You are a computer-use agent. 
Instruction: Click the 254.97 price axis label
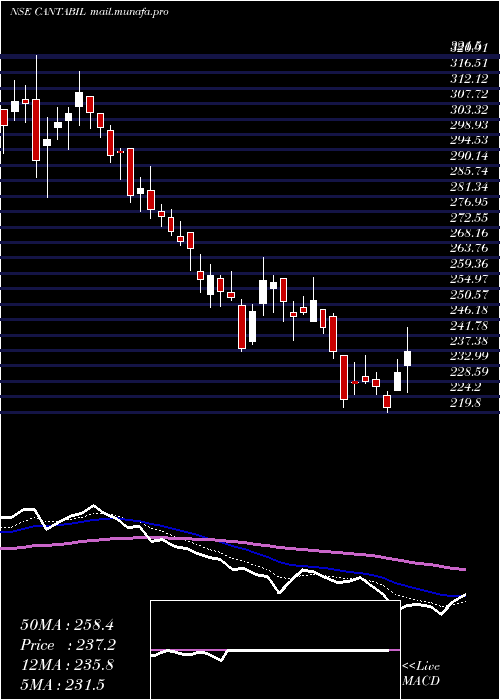coord(469,279)
